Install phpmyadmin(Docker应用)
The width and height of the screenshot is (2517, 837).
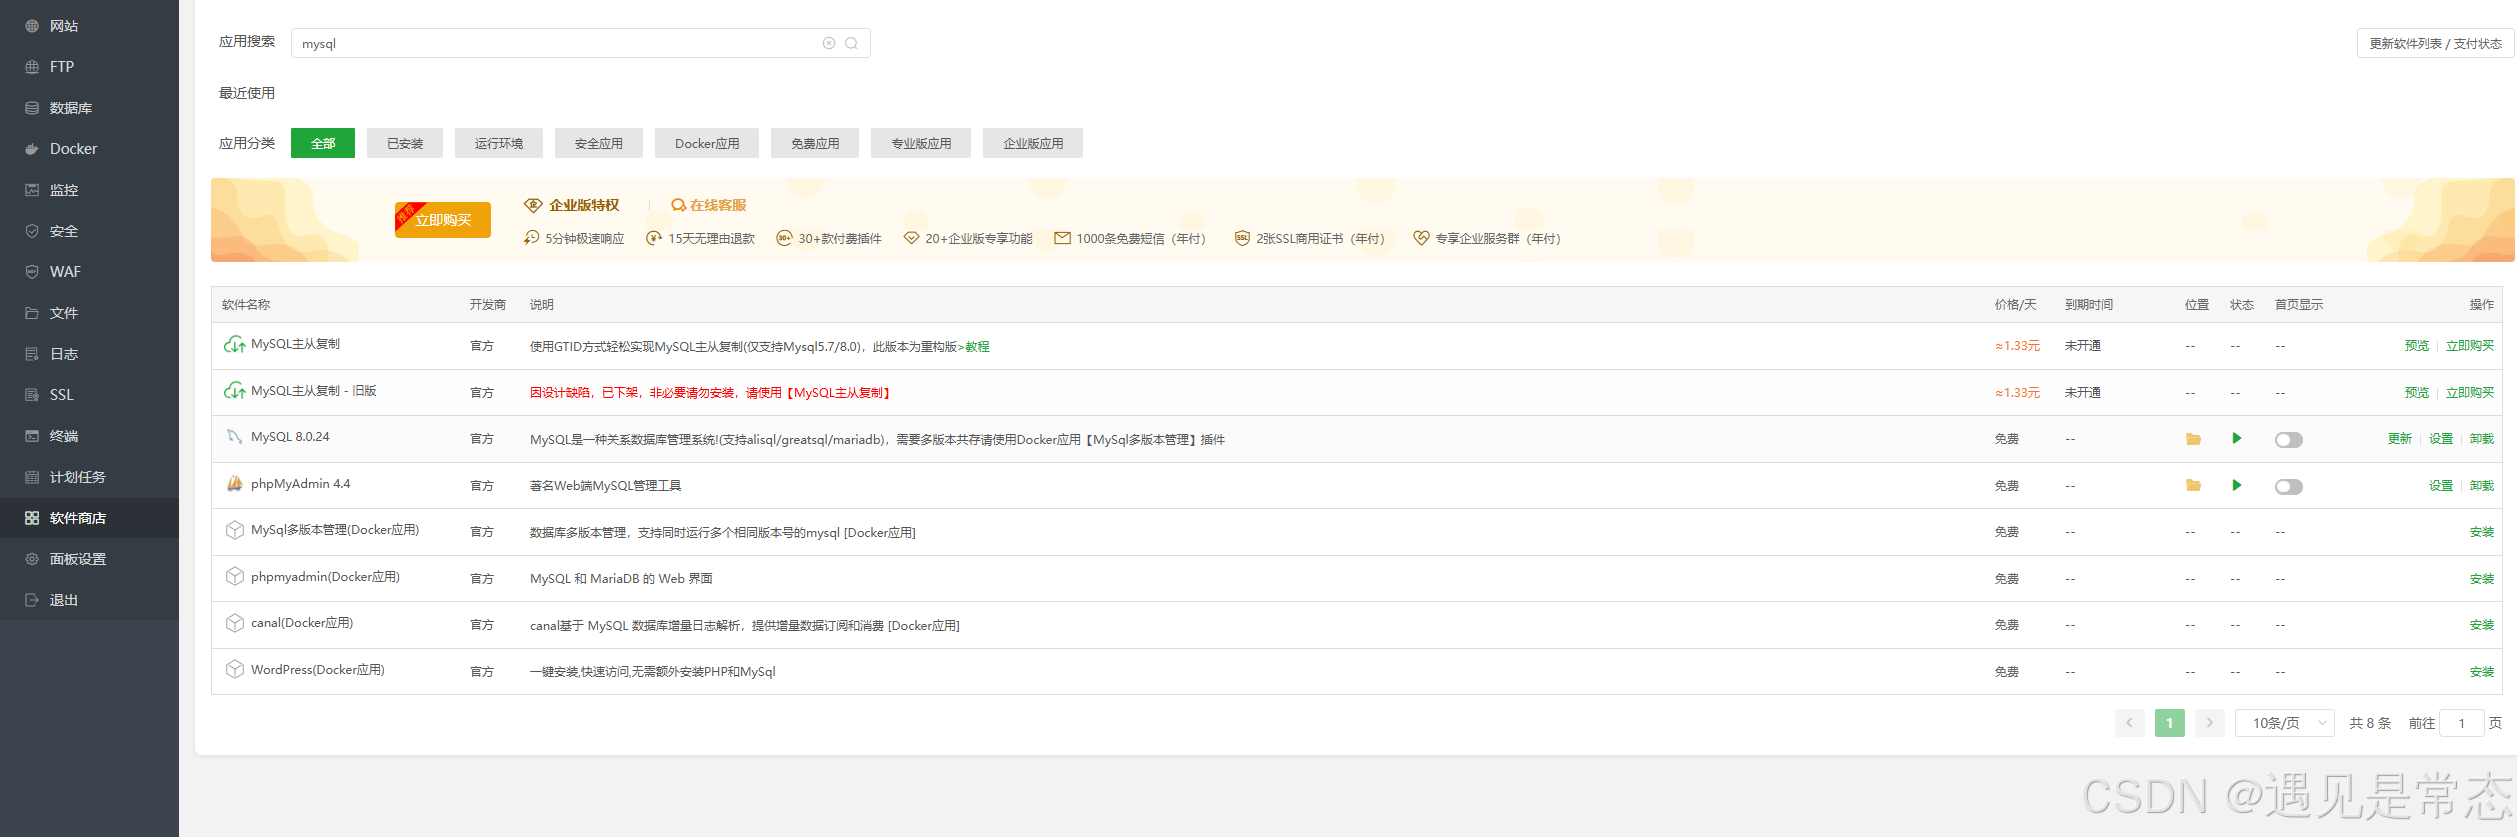pyautogui.click(x=2481, y=579)
